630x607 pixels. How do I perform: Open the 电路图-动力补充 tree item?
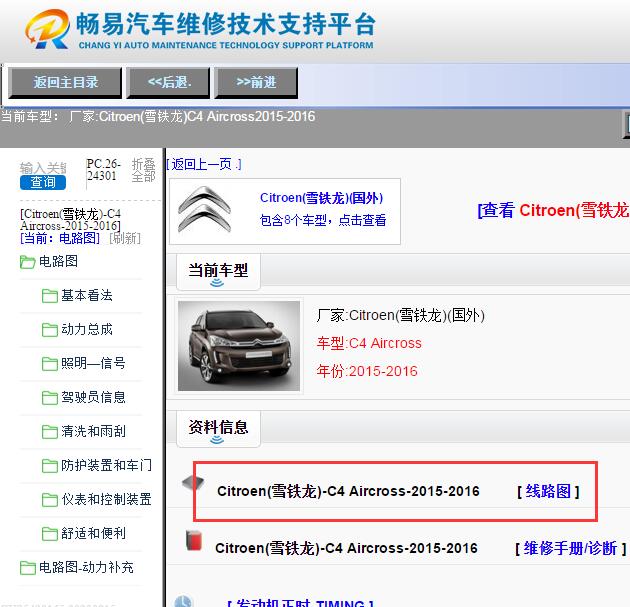click(86, 567)
